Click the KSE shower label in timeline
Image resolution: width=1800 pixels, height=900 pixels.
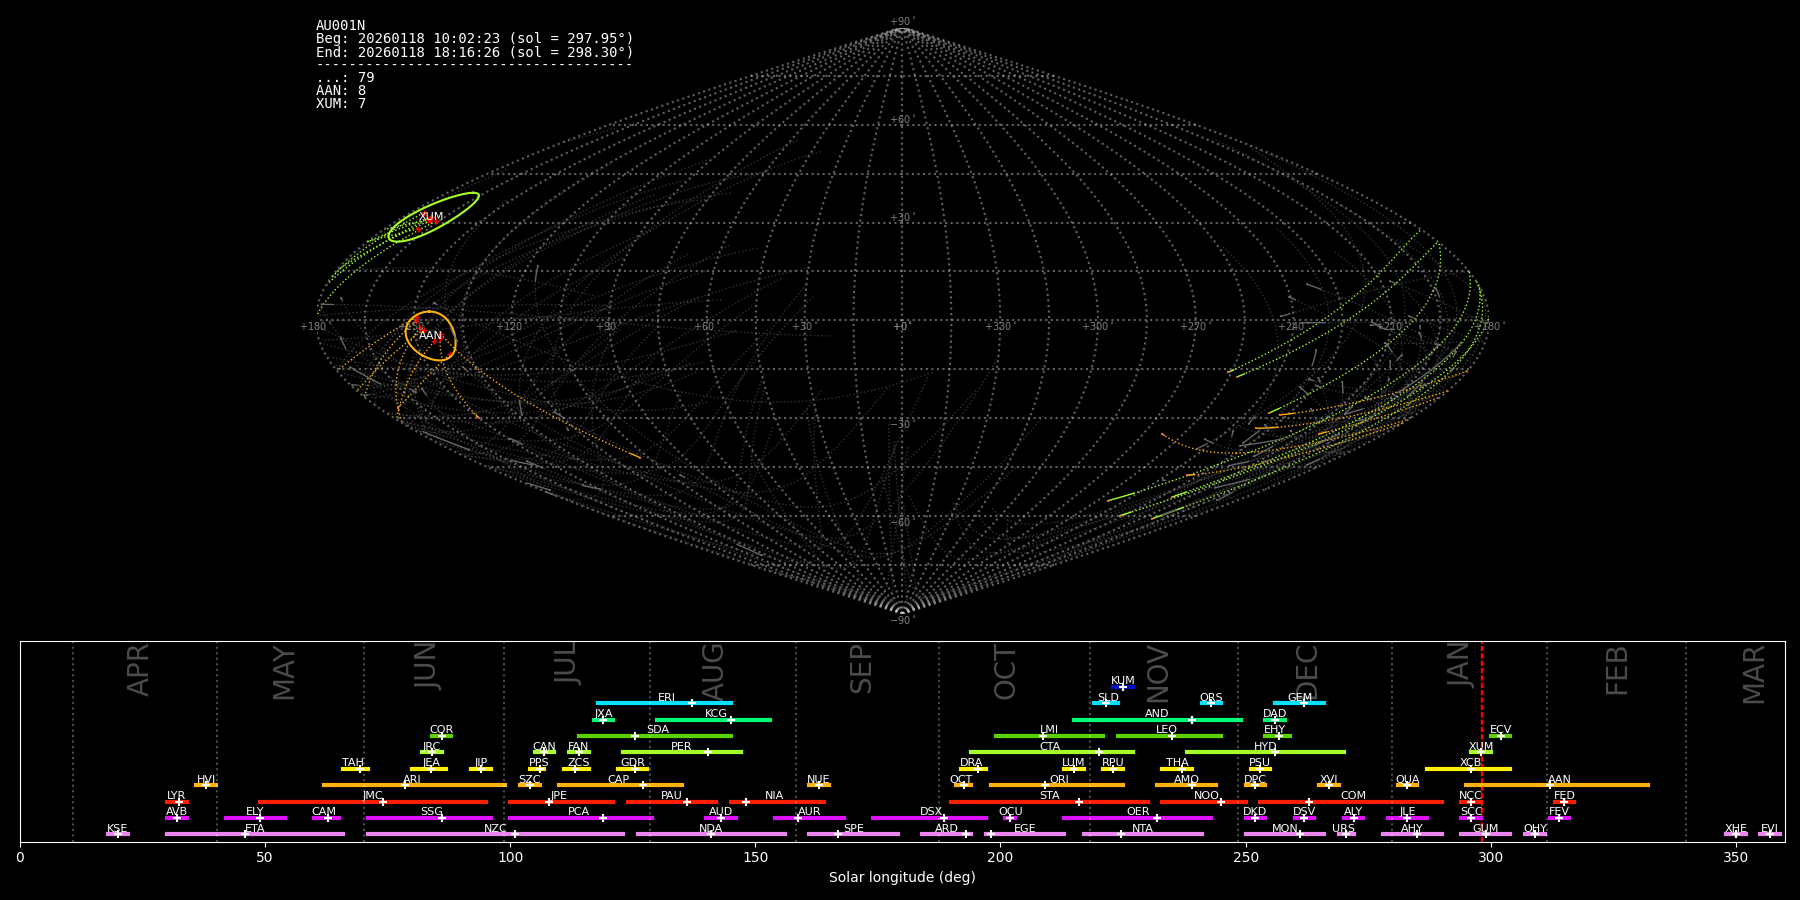coord(117,829)
